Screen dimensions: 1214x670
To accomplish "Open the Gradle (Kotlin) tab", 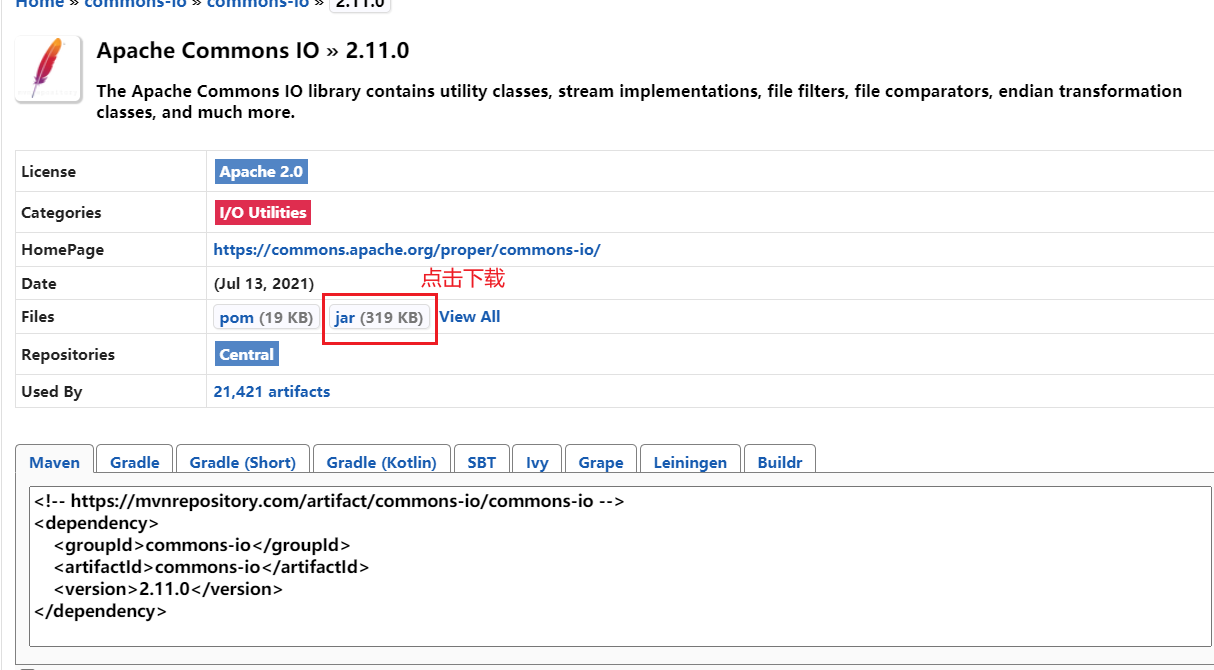I will (x=381, y=462).
